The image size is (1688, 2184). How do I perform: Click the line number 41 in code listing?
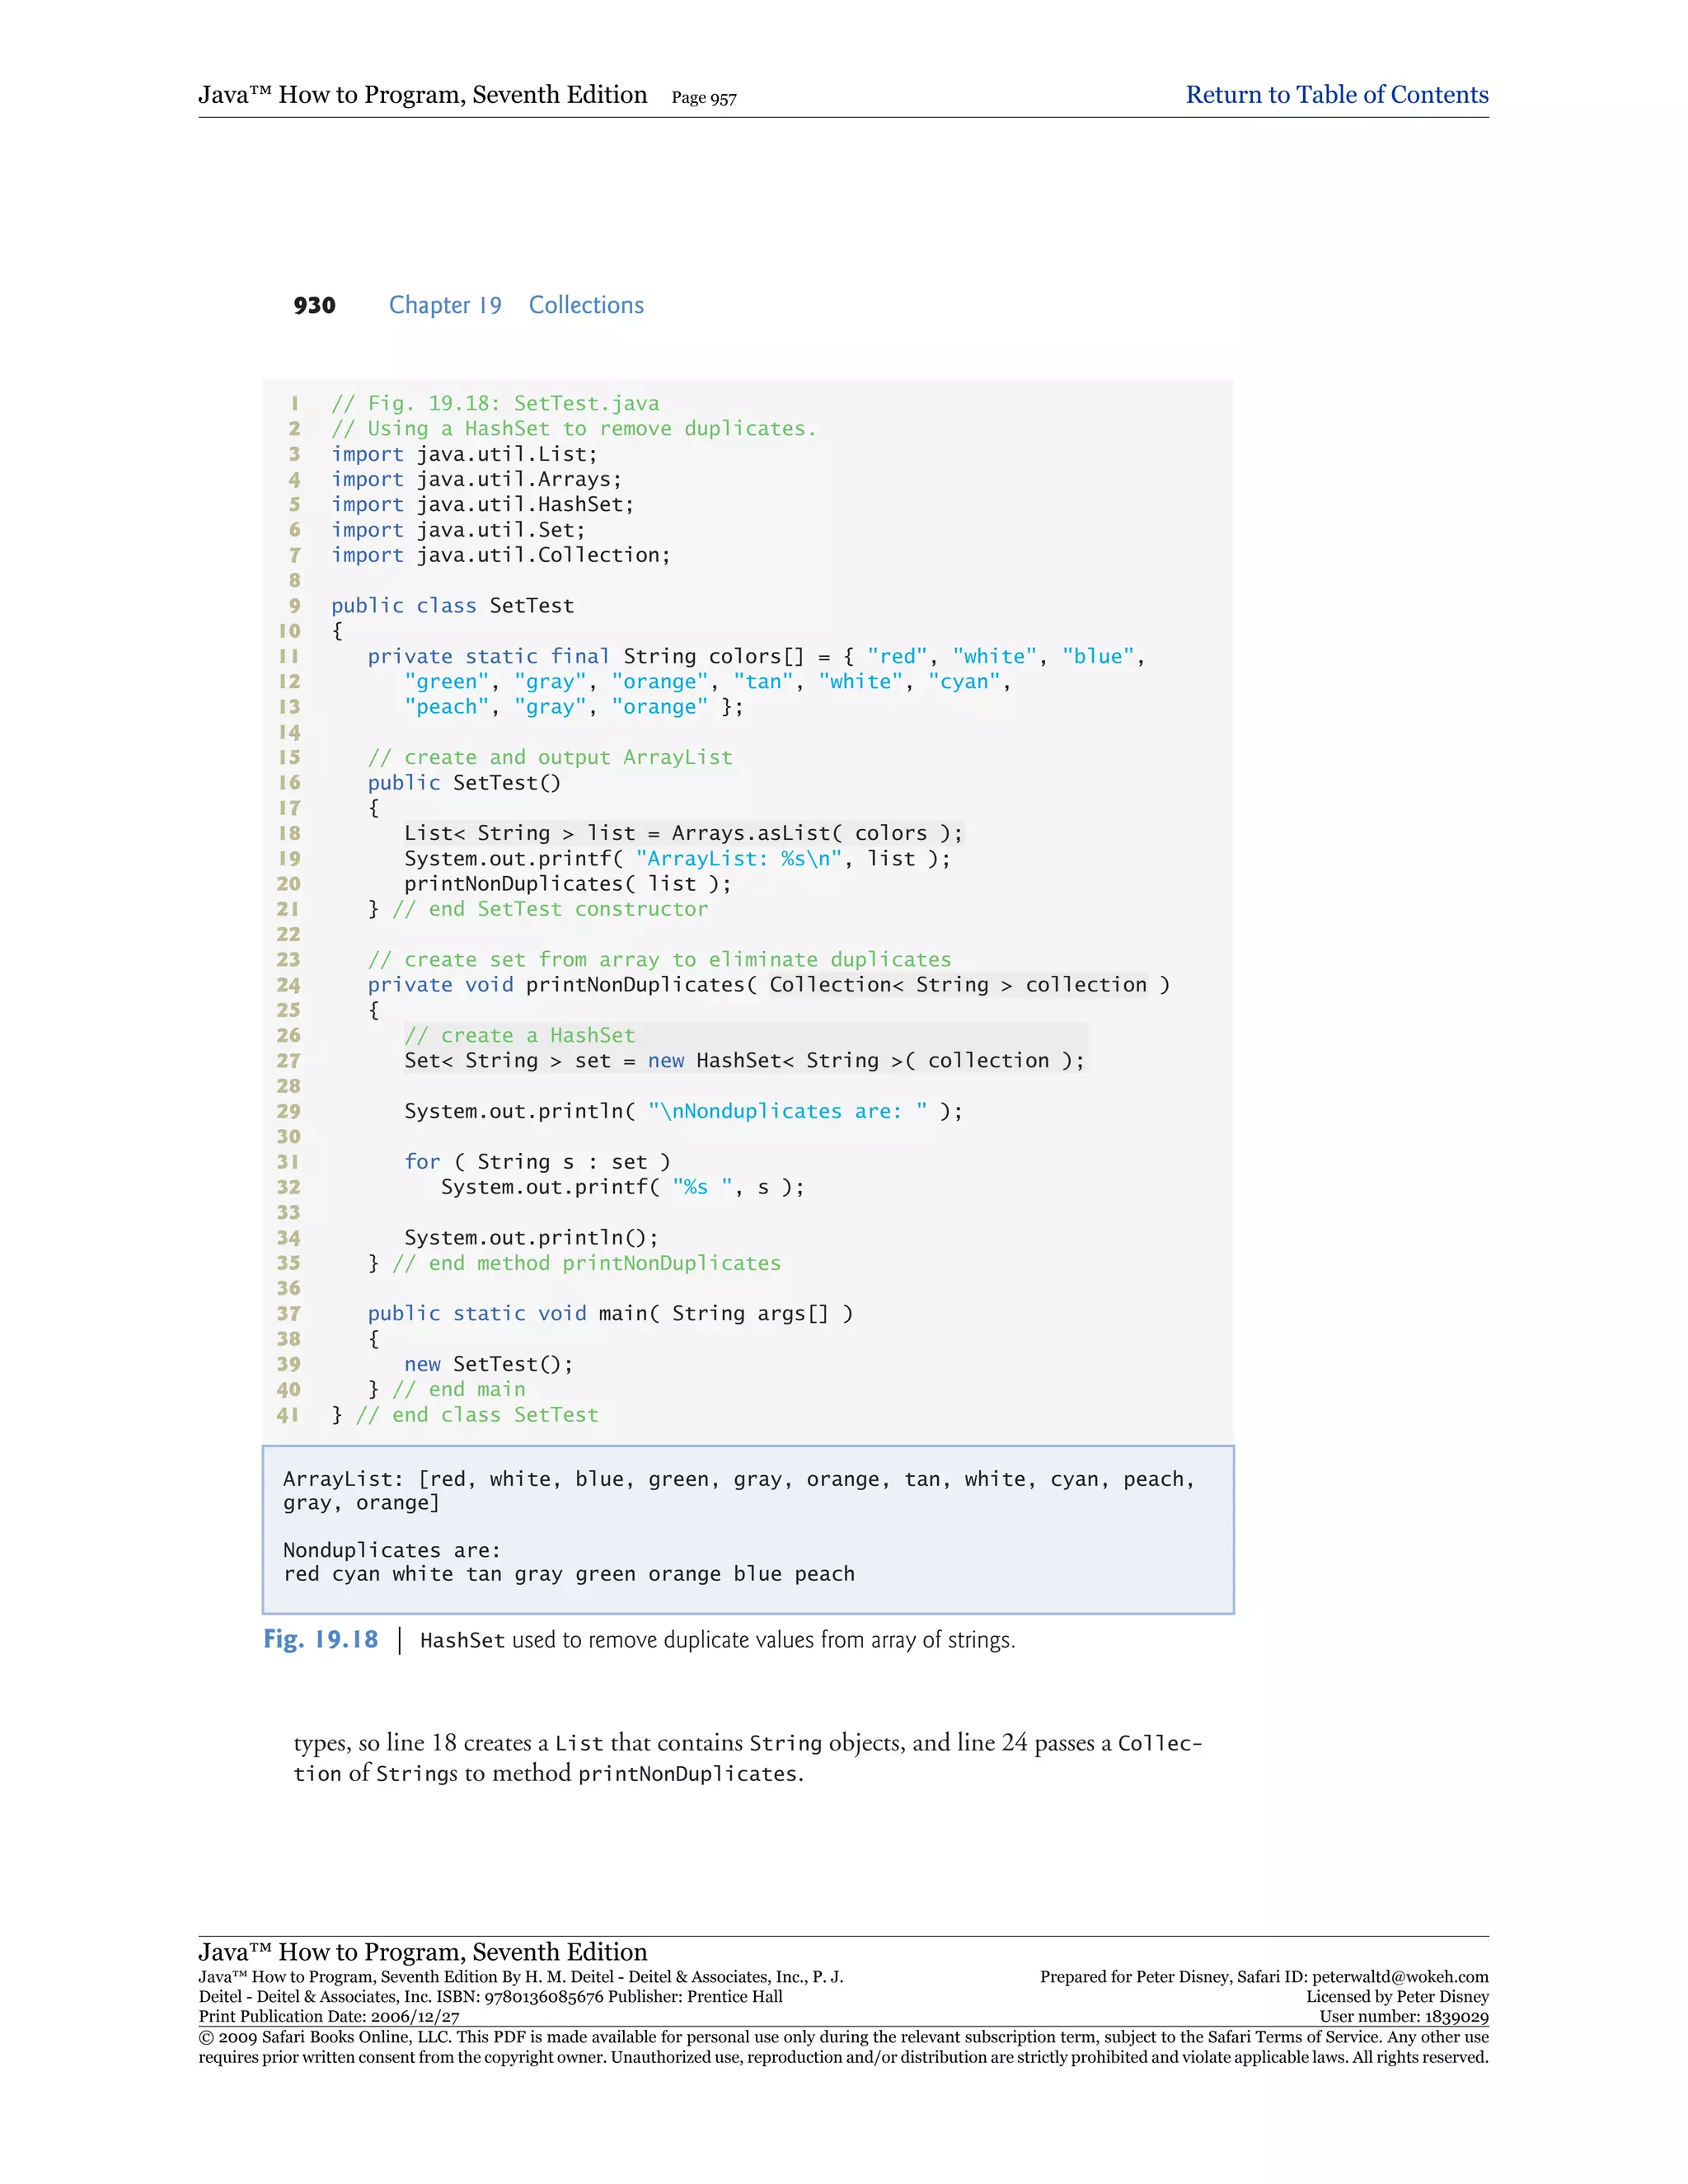[x=288, y=1414]
